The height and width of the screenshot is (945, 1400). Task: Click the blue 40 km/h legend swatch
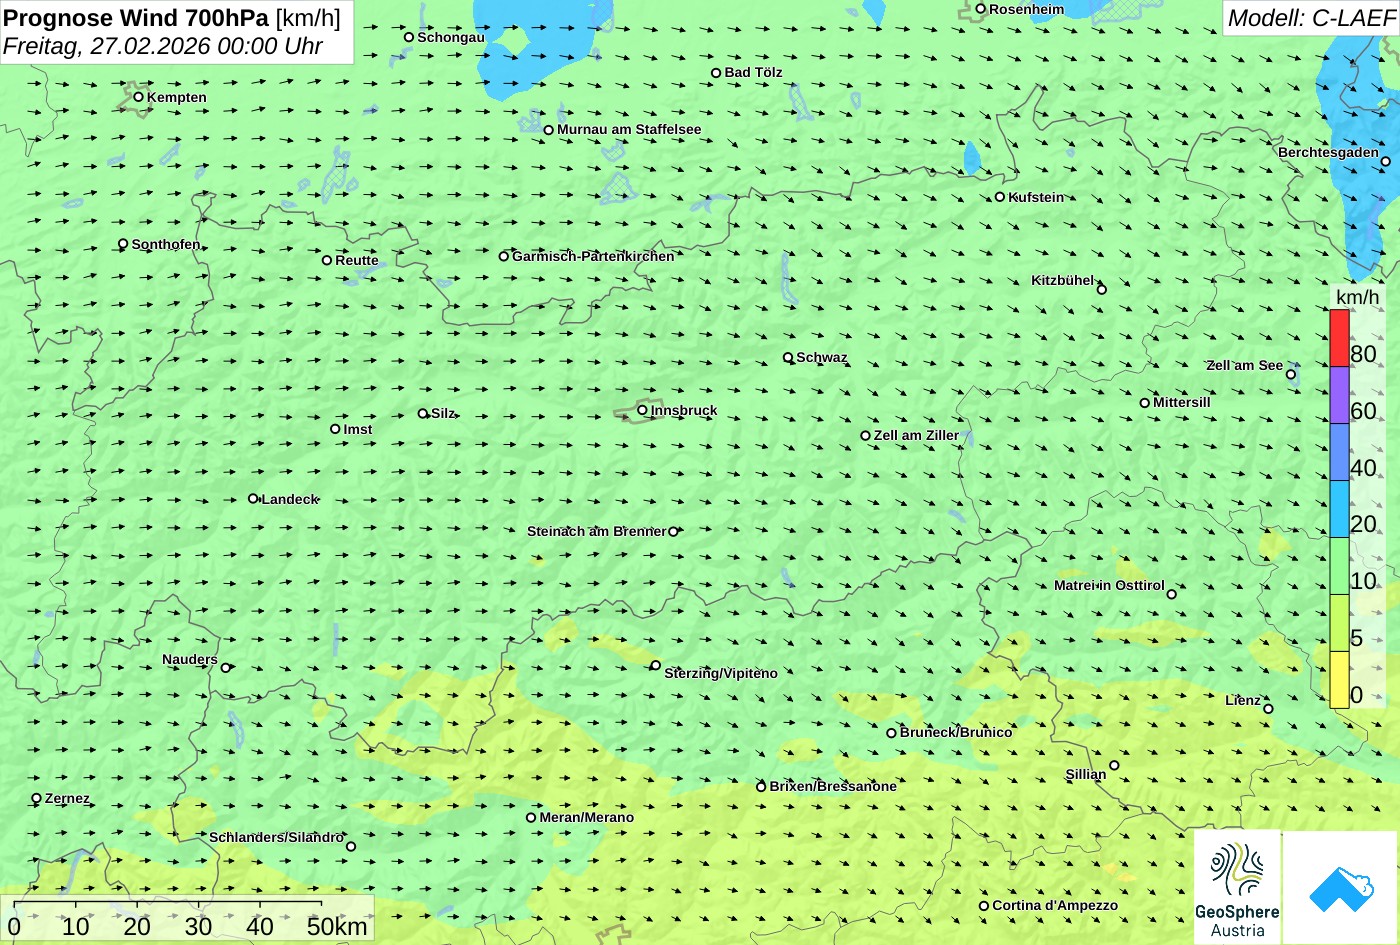(1339, 452)
